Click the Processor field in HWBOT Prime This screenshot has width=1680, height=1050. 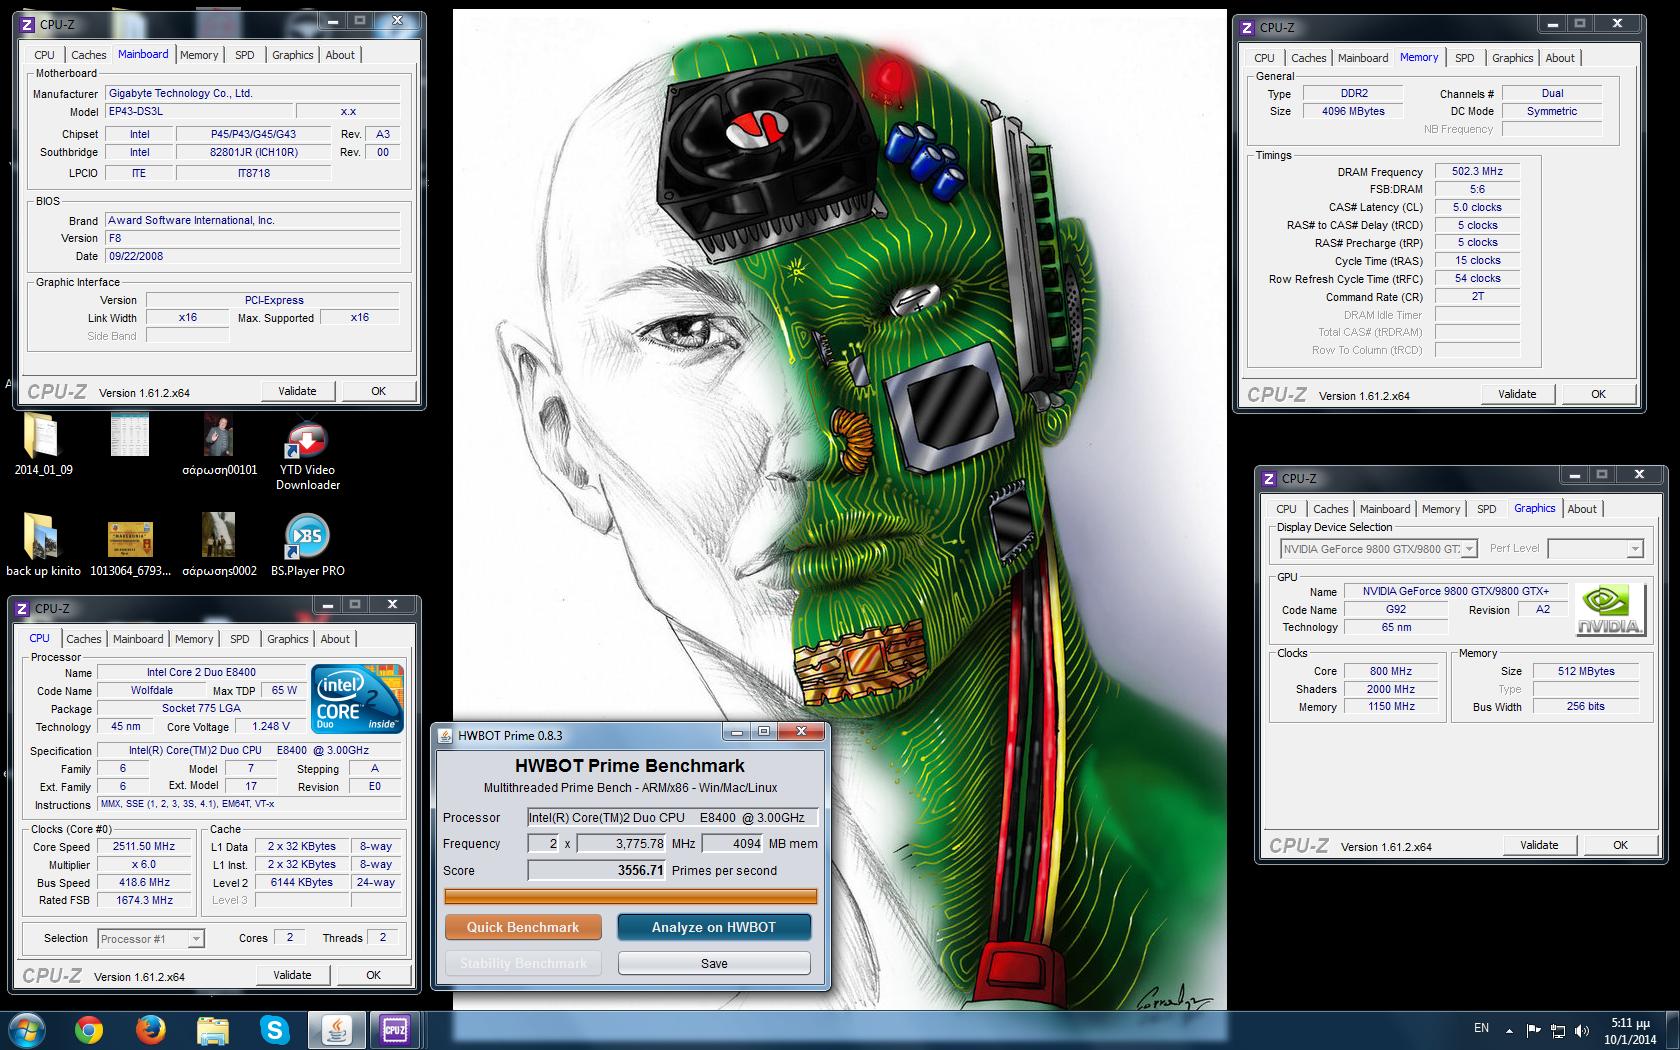(x=672, y=817)
